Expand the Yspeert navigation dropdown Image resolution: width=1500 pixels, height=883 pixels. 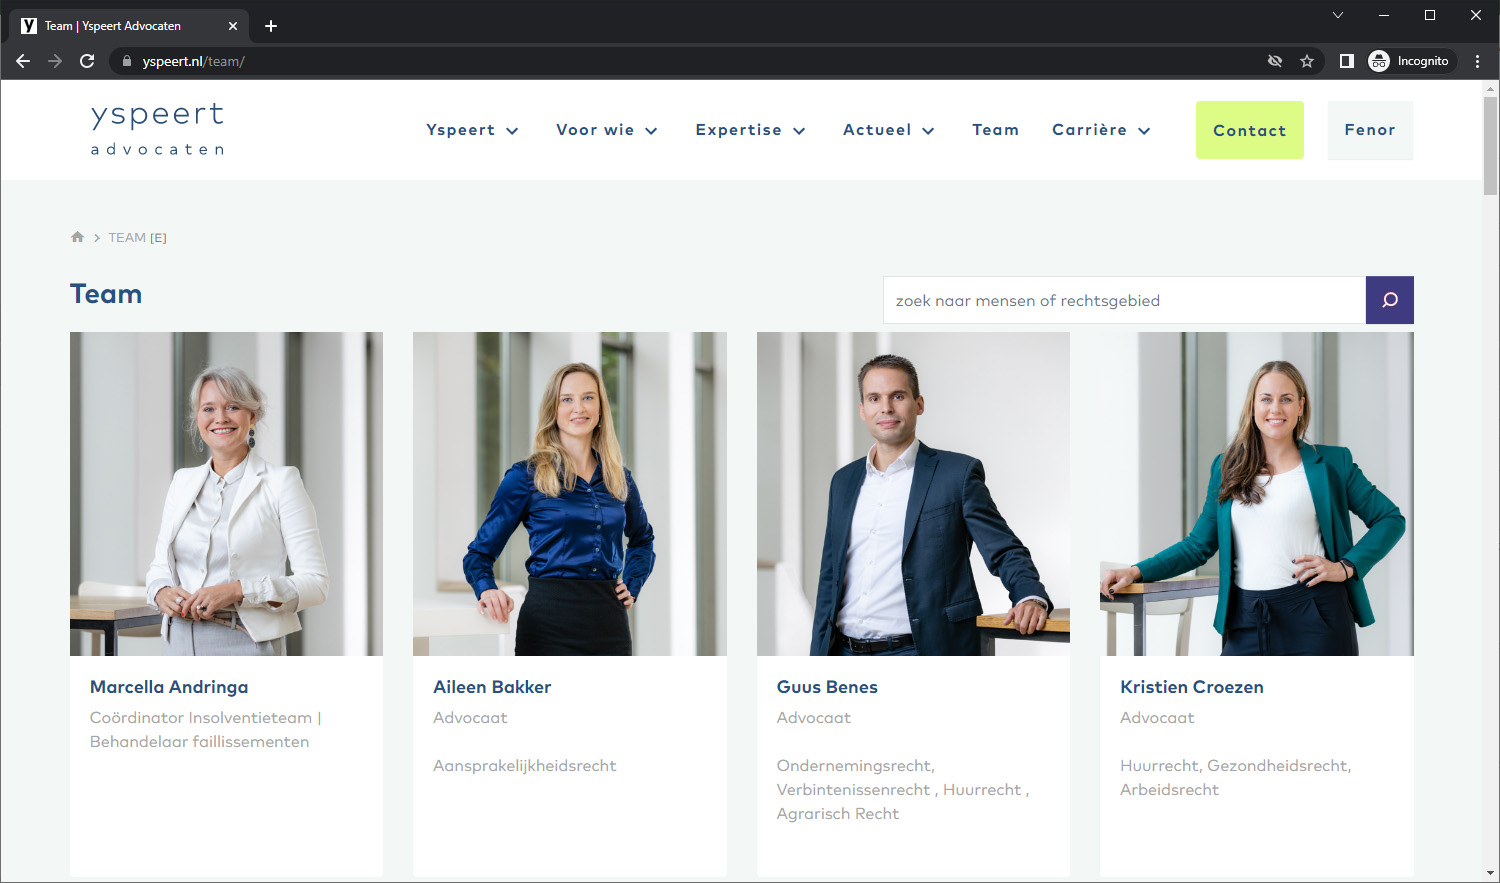pos(472,130)
